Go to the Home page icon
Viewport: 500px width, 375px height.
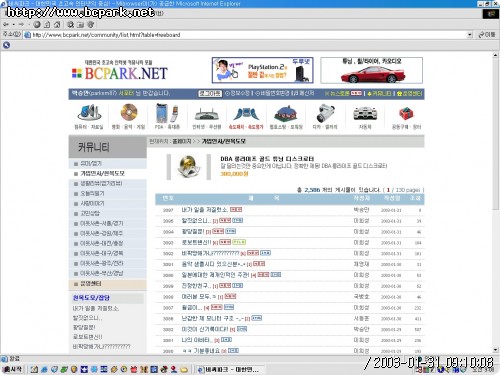(x=57, y=24)
